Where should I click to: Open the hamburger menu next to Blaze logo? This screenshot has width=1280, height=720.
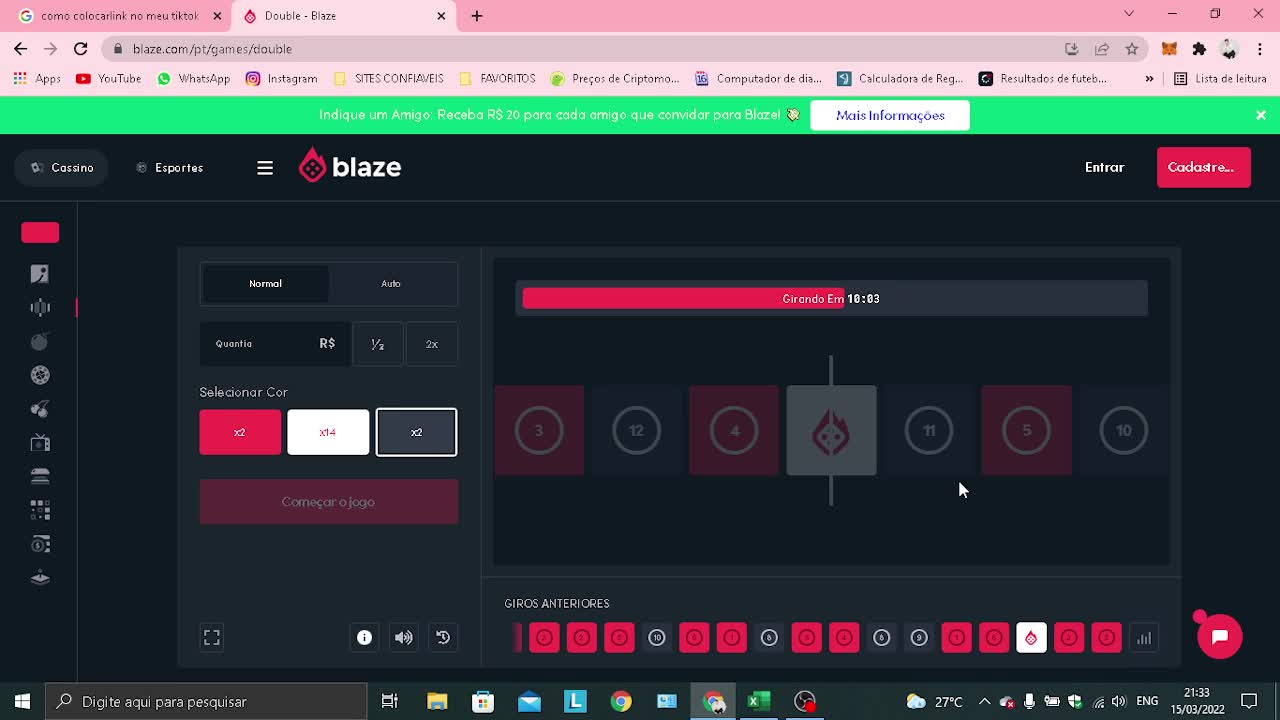pyautogui.click(x=265, y=168)
